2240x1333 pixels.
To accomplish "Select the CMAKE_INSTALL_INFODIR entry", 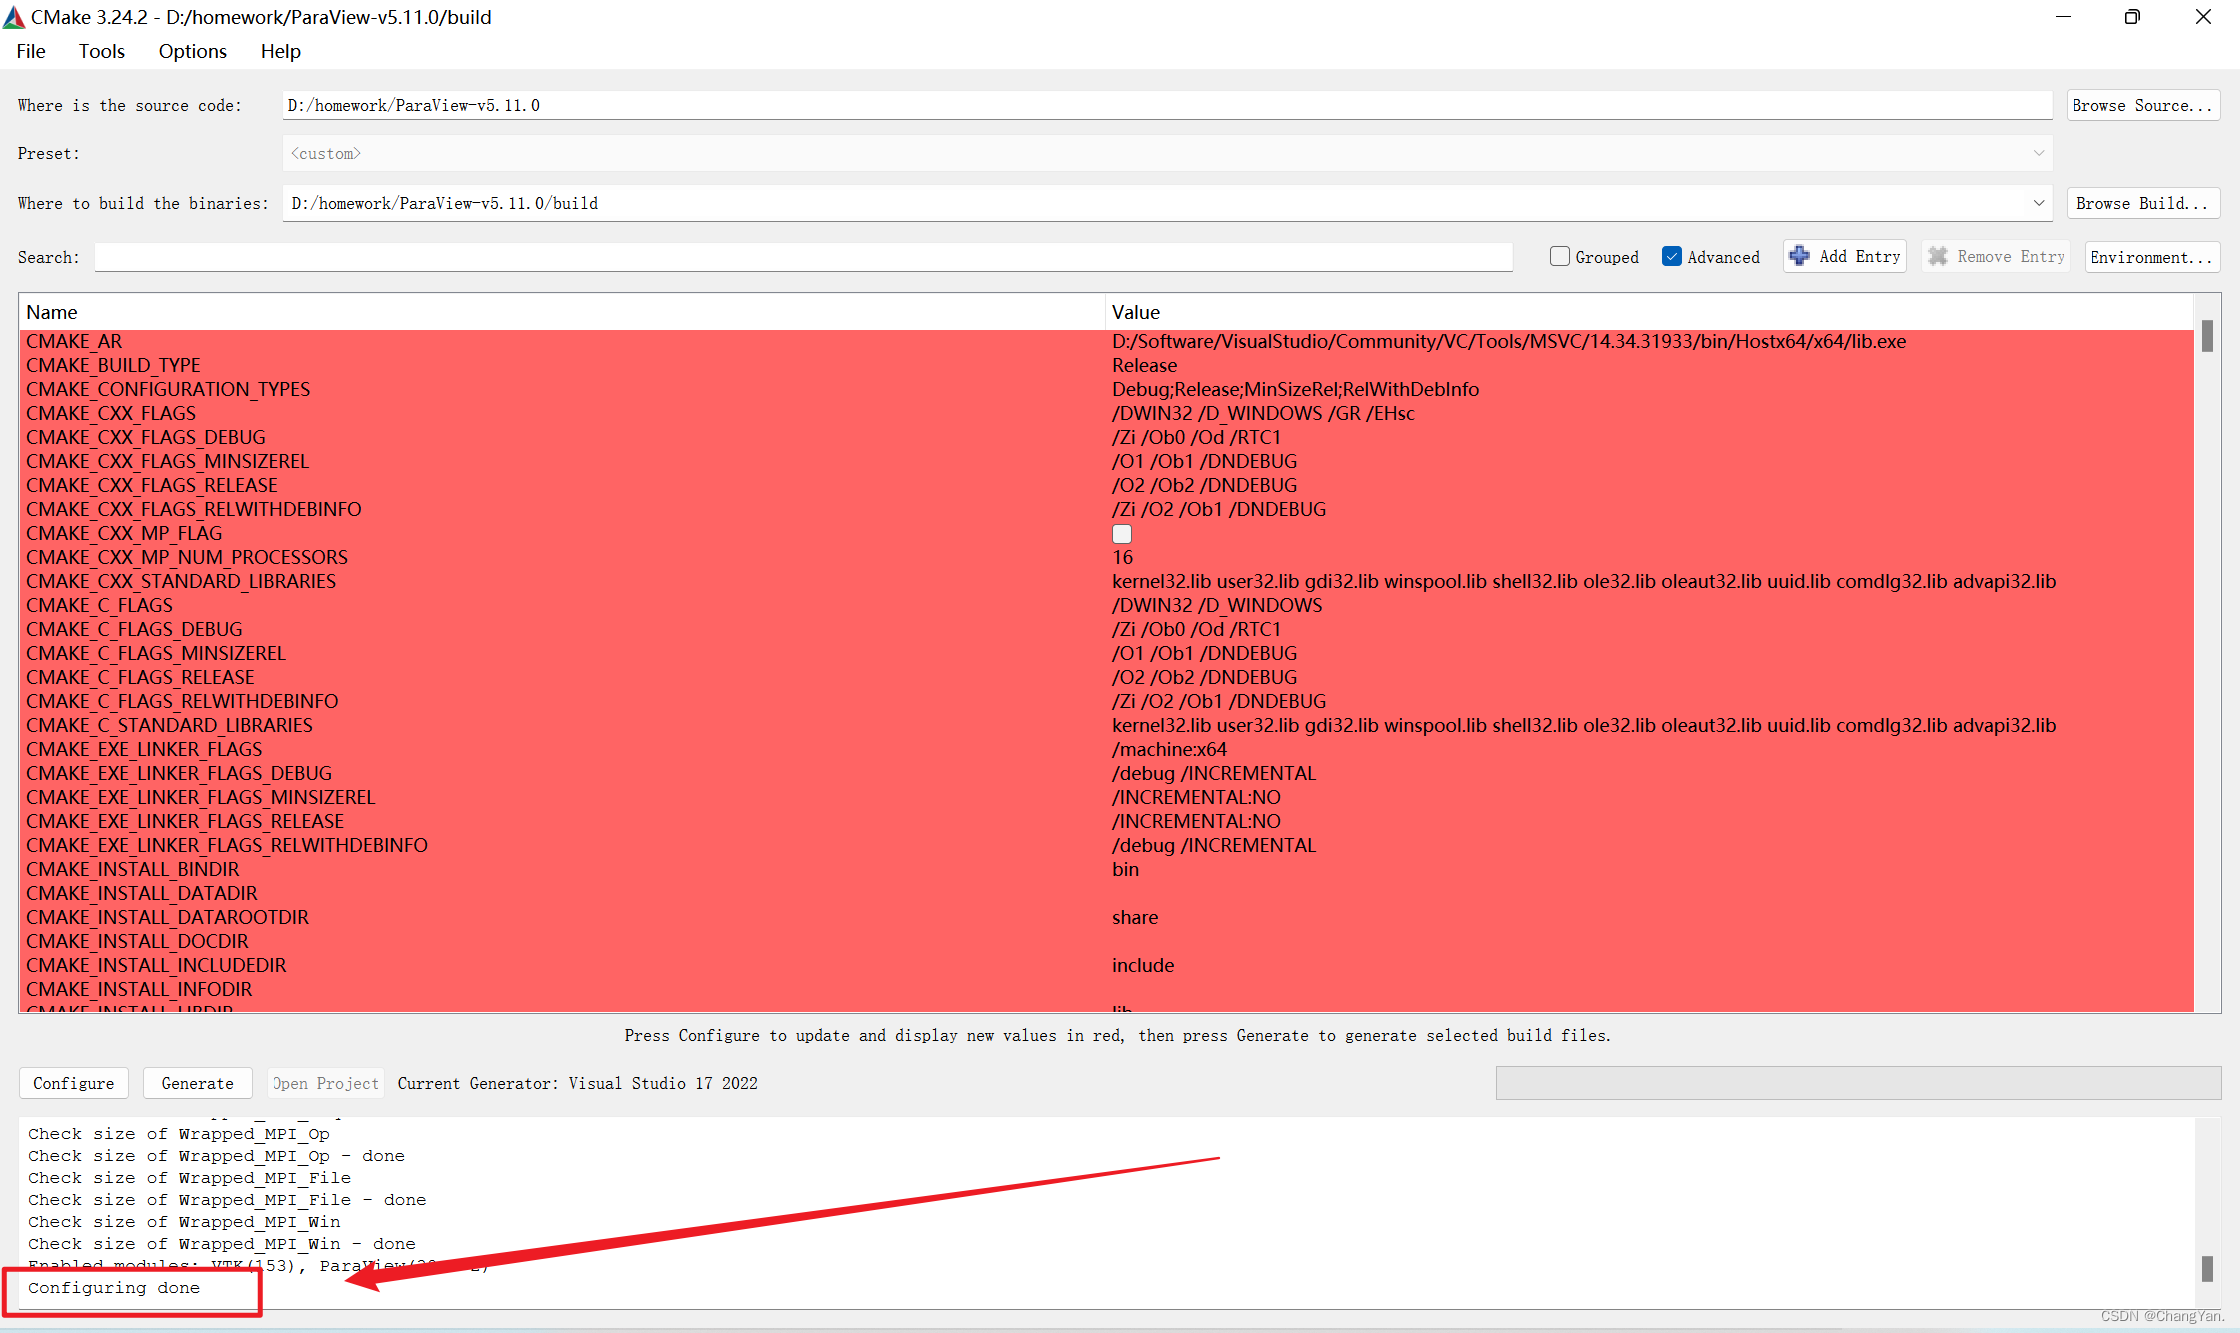I will pyautogui.click(x=139, y=989).
